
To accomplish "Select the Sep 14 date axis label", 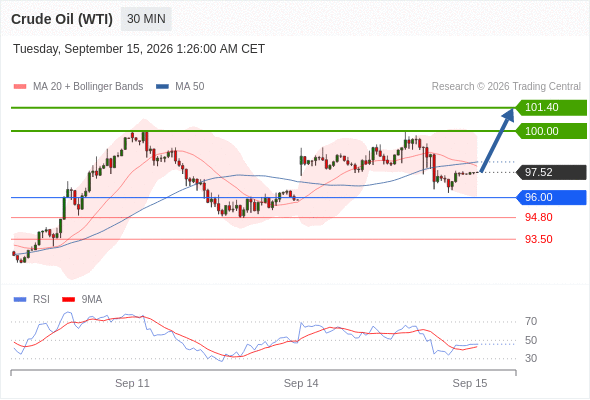I will pyautogui.click(x=301, y=383).
